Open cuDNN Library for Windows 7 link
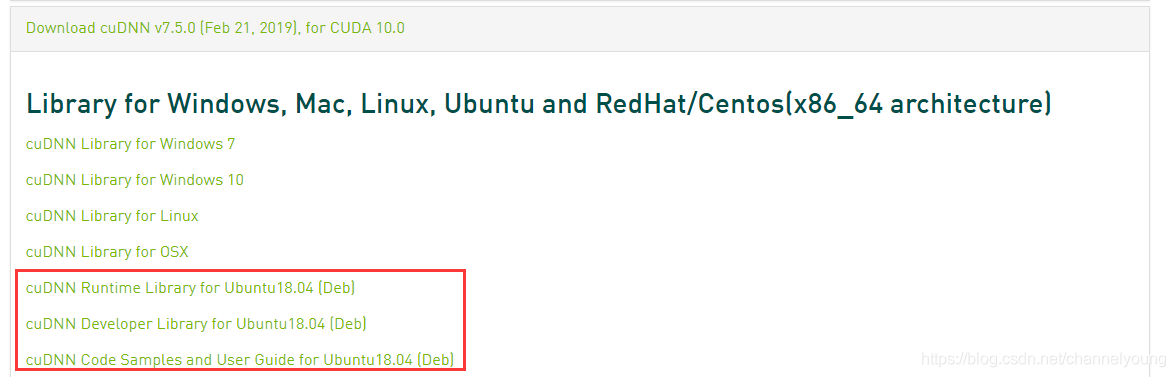The image size is (1175, 377). click(130, 144)
